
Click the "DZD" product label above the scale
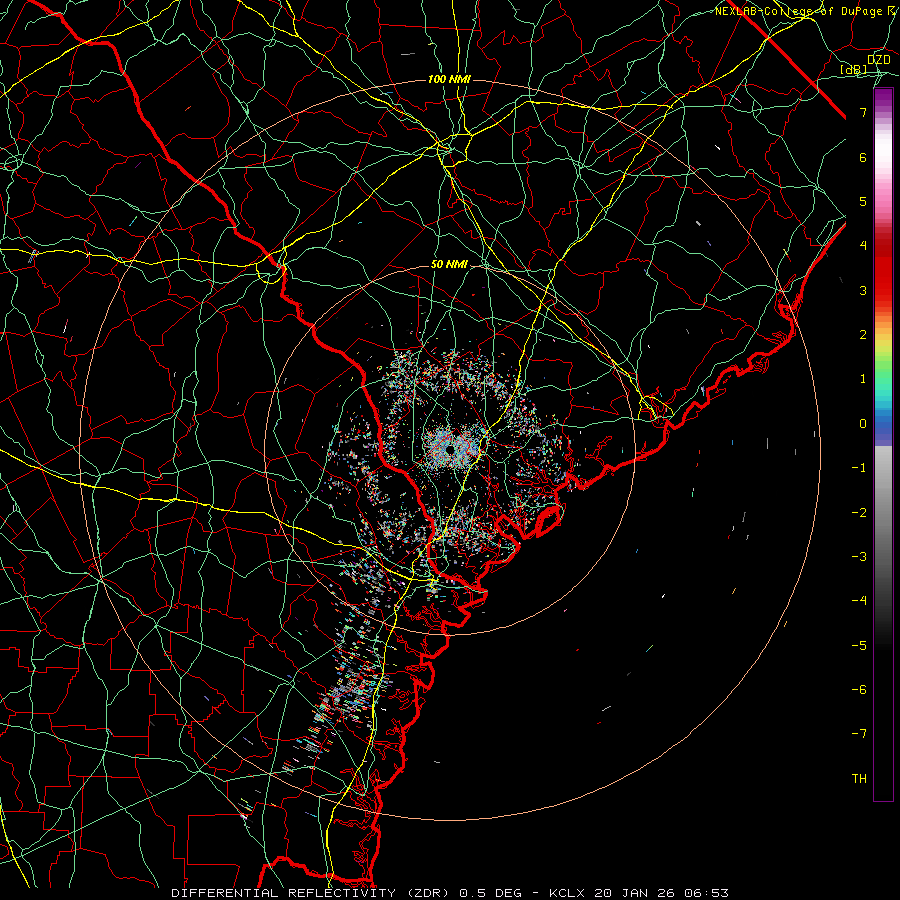coord(878,60)
